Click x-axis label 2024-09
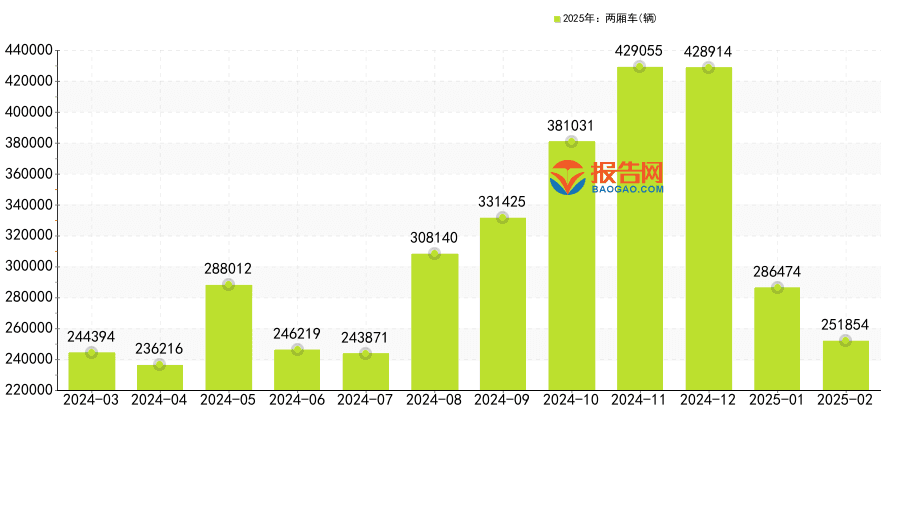The height and width of the screenshot is (530, 900). (502, 400)
